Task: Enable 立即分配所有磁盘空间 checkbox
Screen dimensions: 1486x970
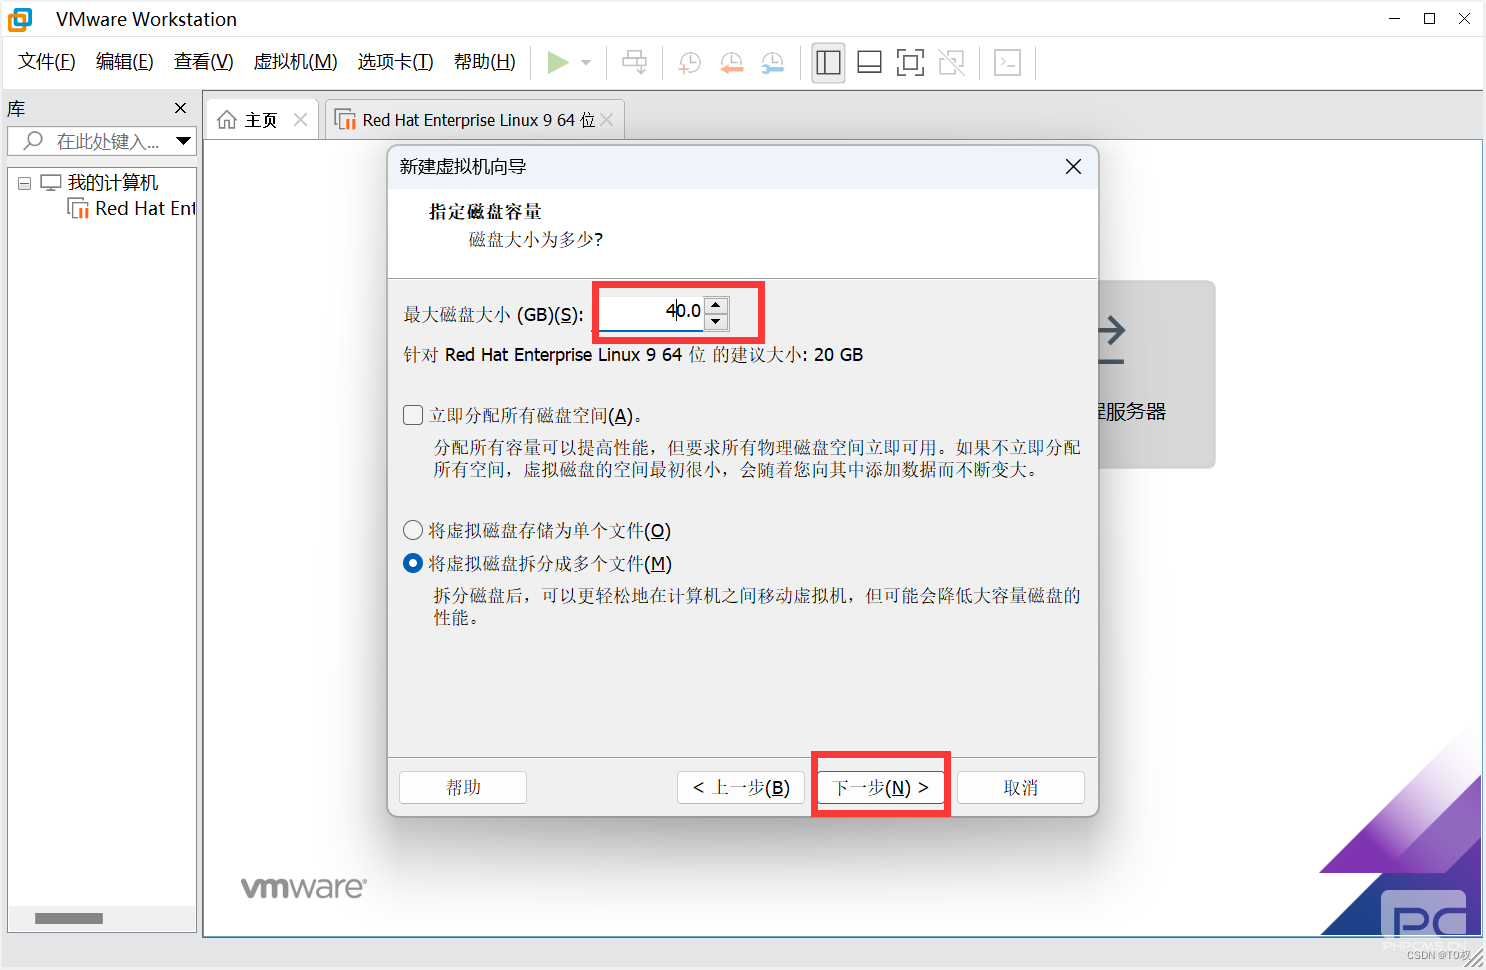Action: pyautogui.click(x=413, y=415)
